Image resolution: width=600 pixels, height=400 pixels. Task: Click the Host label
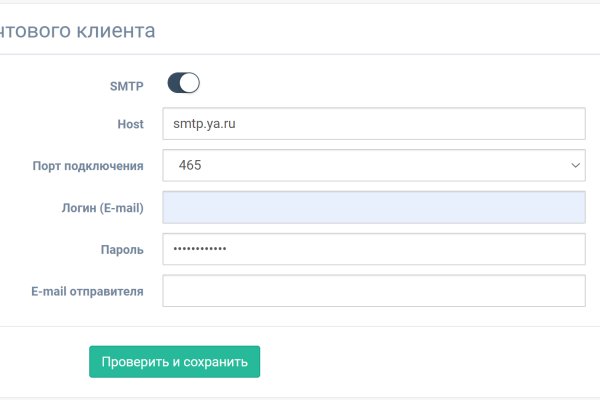(x=130, y=124)
